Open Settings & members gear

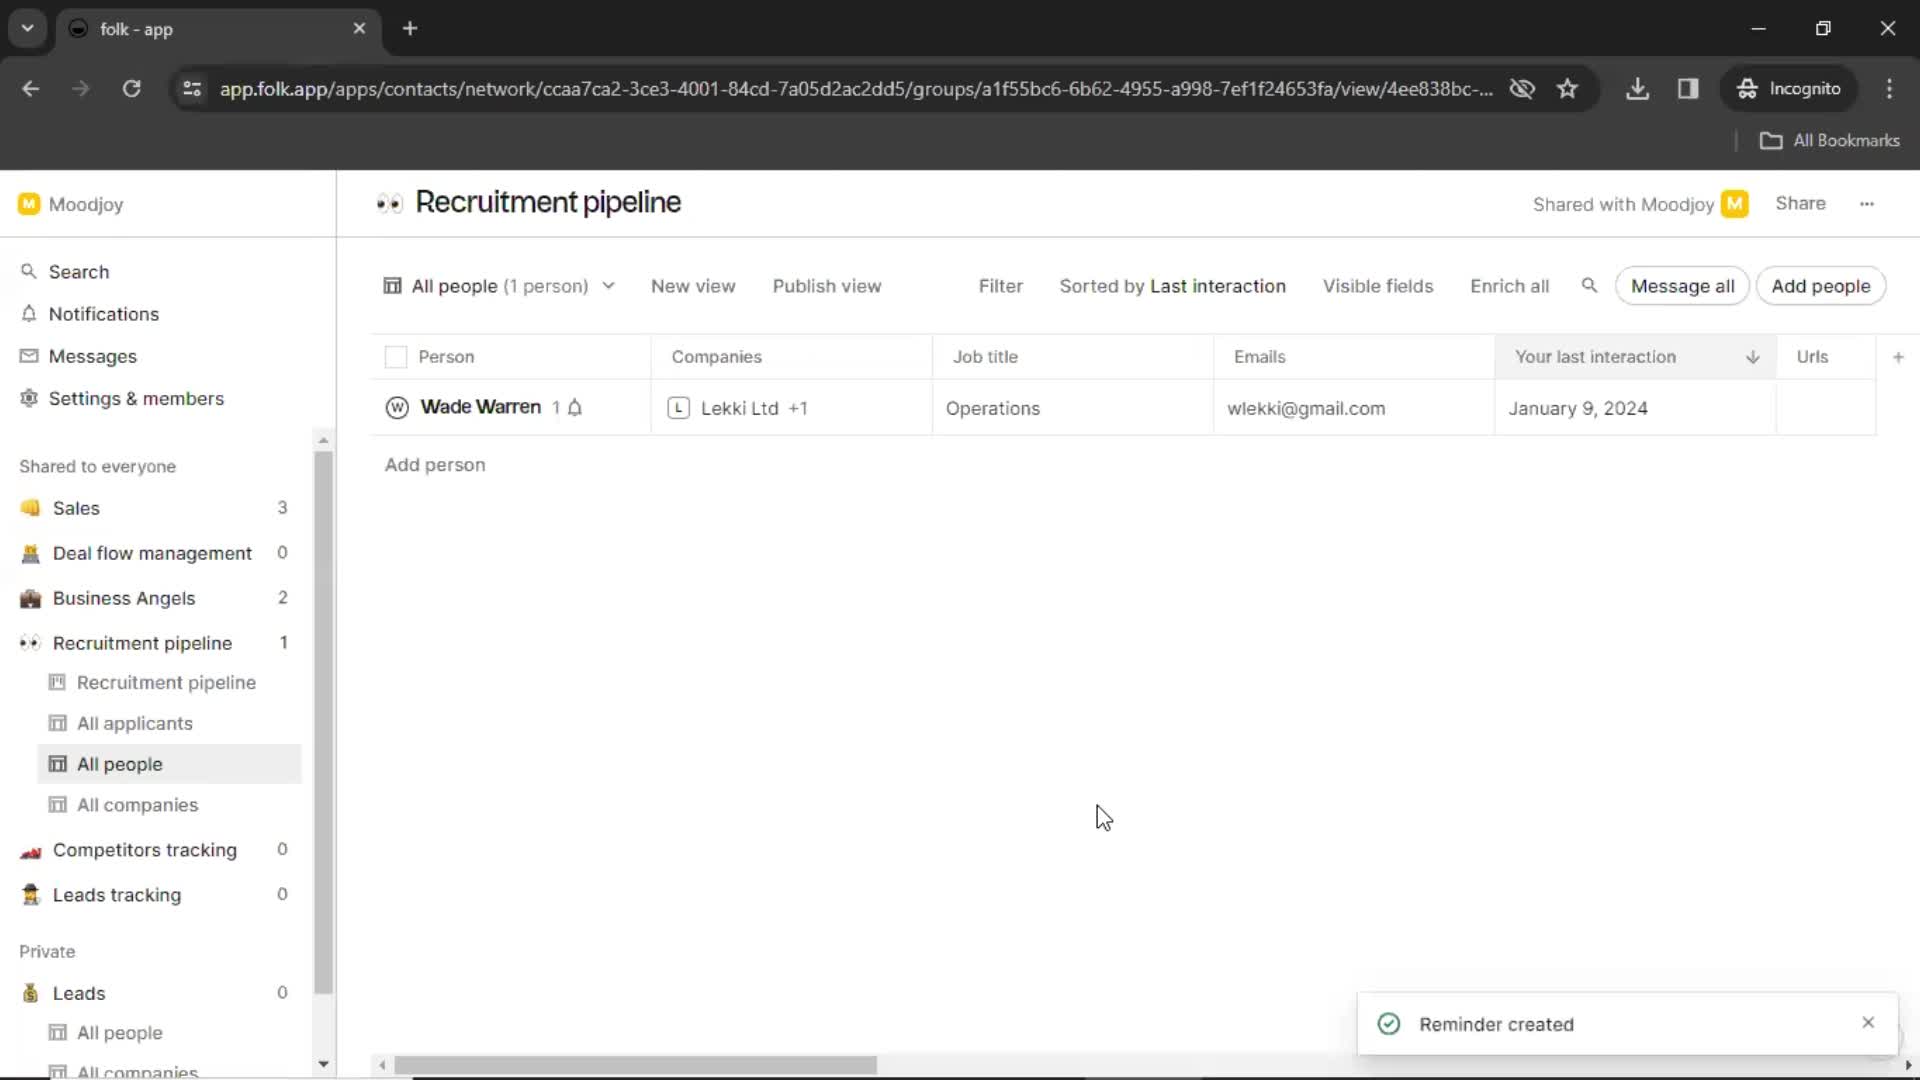[122, 398]
